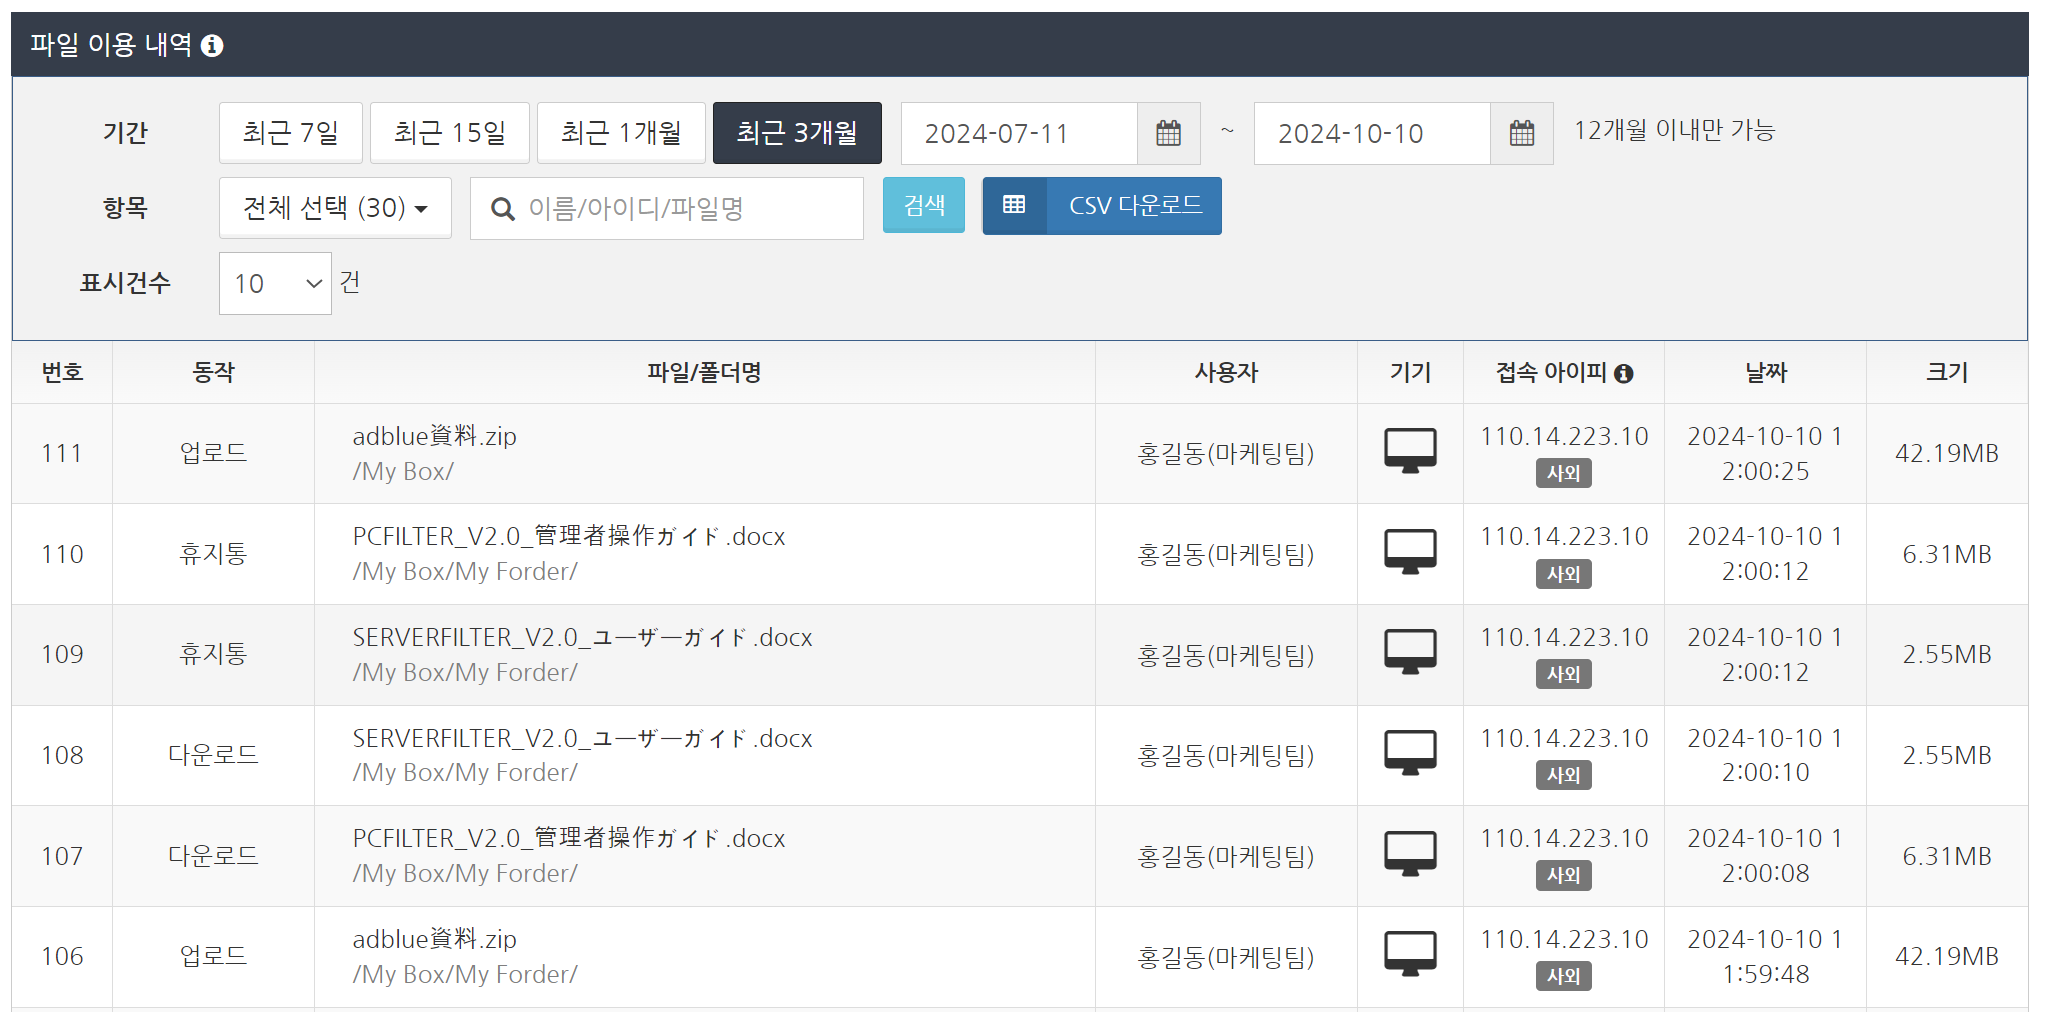Image resolution: width=2045 pixels, height=1012 pixels.
Task: Click the 사외 badge in row 110
Action: [1563, 574]
